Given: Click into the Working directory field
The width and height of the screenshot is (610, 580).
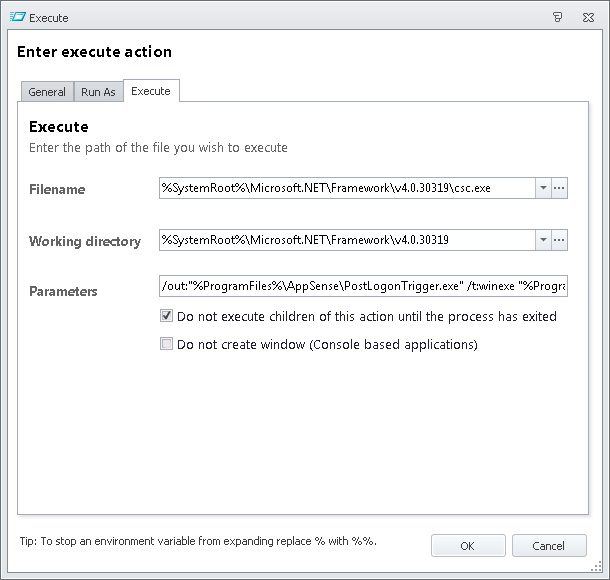Looking at the screenshot, I should pyautogui.click(x=346, y=240).
